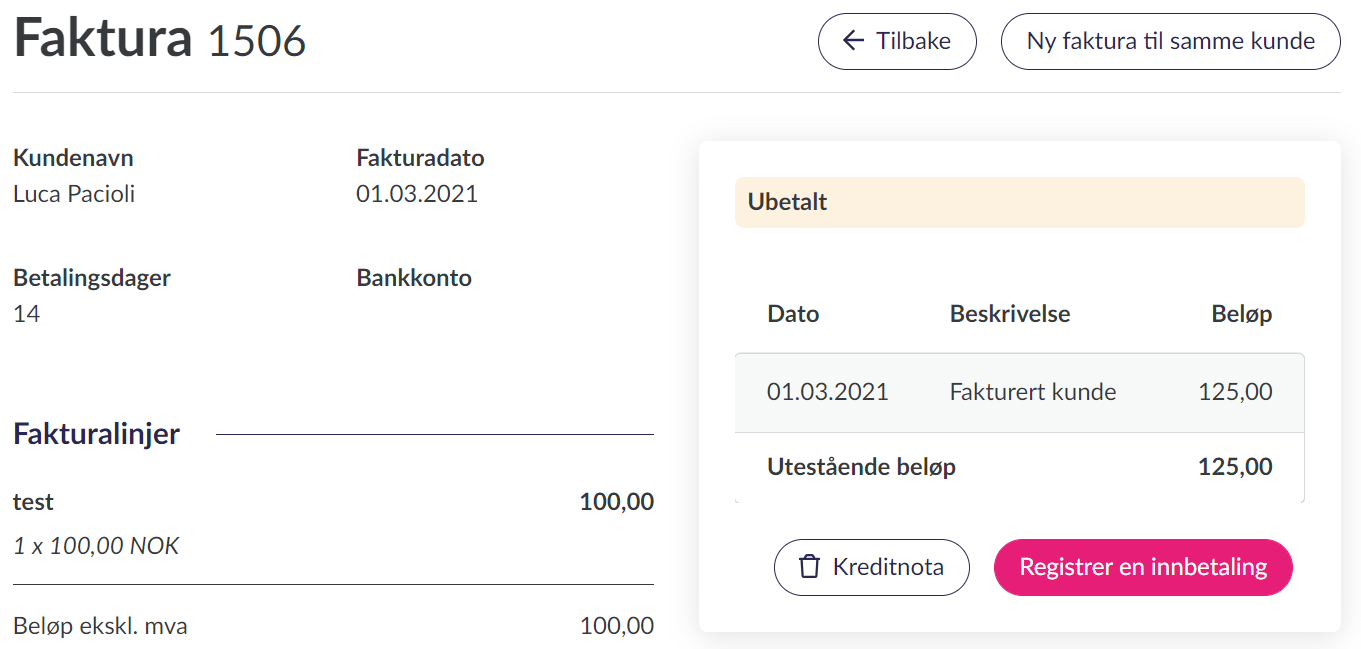1361x649 pixels.
Task: Click the Ubetalt status banner
Action: (1019, 202)
